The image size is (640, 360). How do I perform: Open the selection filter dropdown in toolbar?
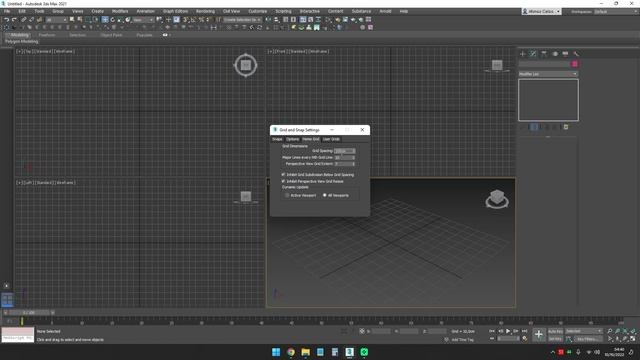56,20
